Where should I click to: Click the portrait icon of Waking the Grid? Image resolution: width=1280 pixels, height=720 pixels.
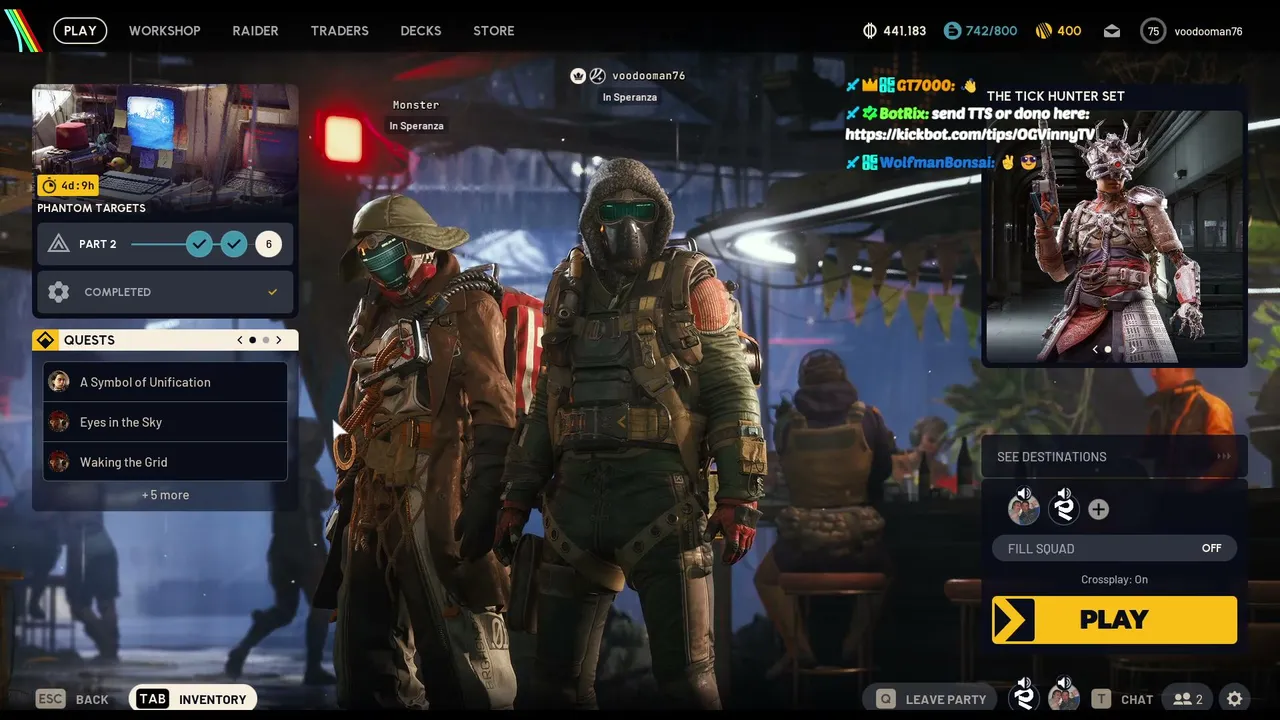click(59, 462)
